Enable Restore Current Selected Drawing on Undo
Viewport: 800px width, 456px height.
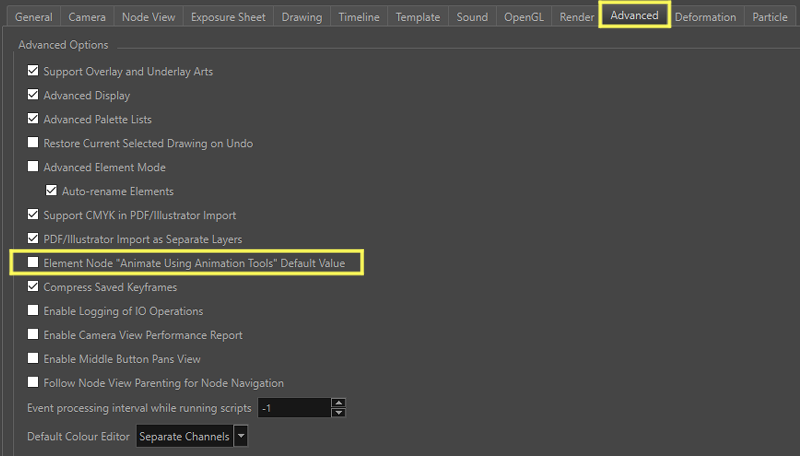pos(34,144)
